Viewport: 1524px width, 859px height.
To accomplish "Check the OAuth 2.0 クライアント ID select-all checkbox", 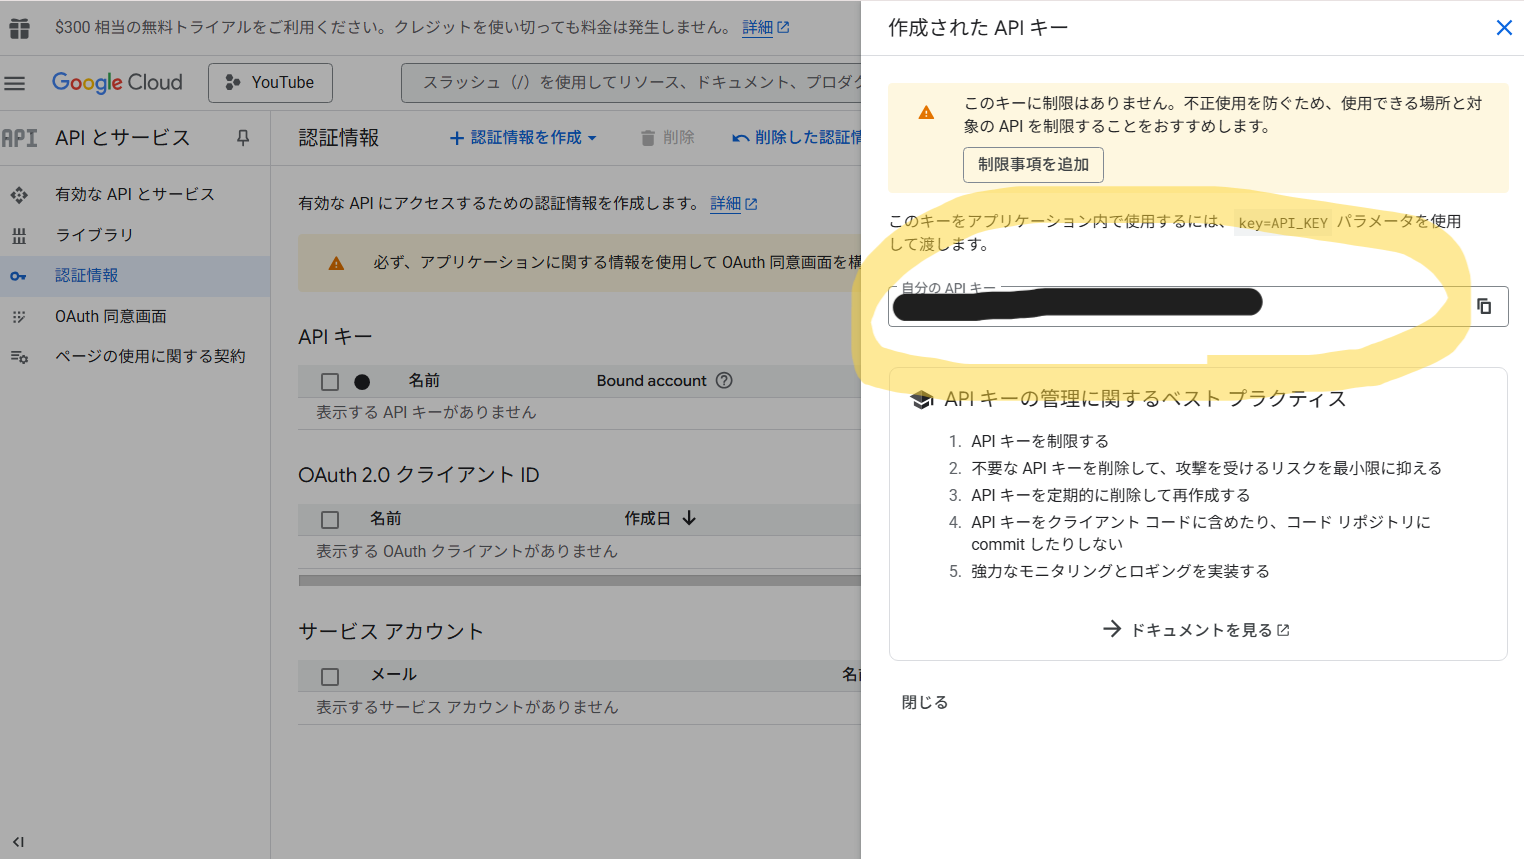I will point(330,520).
